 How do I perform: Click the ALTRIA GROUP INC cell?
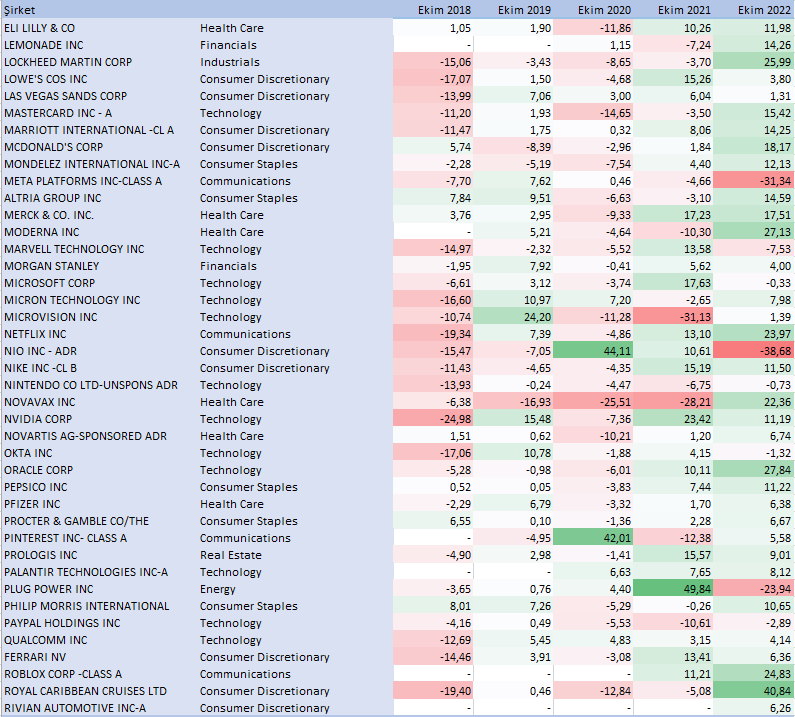point(53,198)
